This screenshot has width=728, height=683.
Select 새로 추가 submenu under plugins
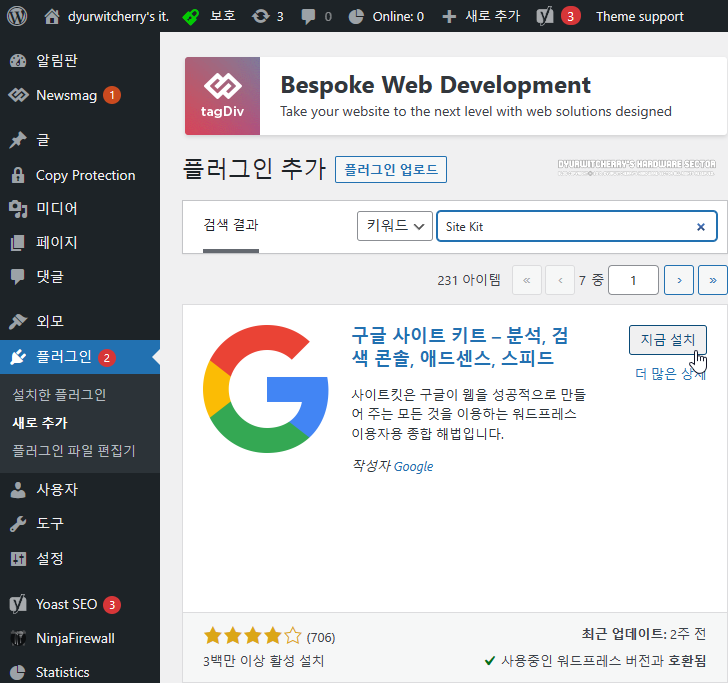click(x=40, y=423)
